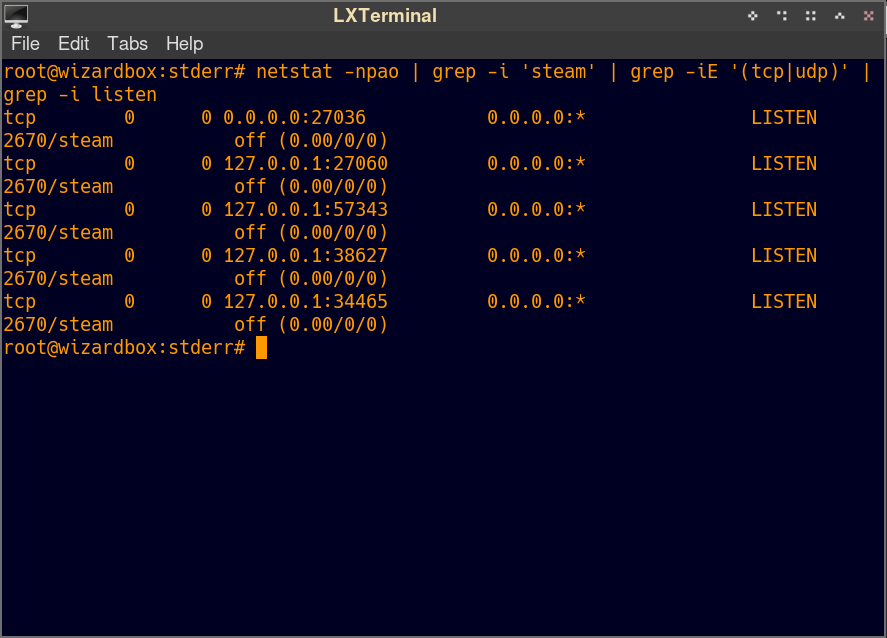
Task: Click the 127.0.0.1:27060 local address
Action: pyautogui.click(x=305, y=164)
